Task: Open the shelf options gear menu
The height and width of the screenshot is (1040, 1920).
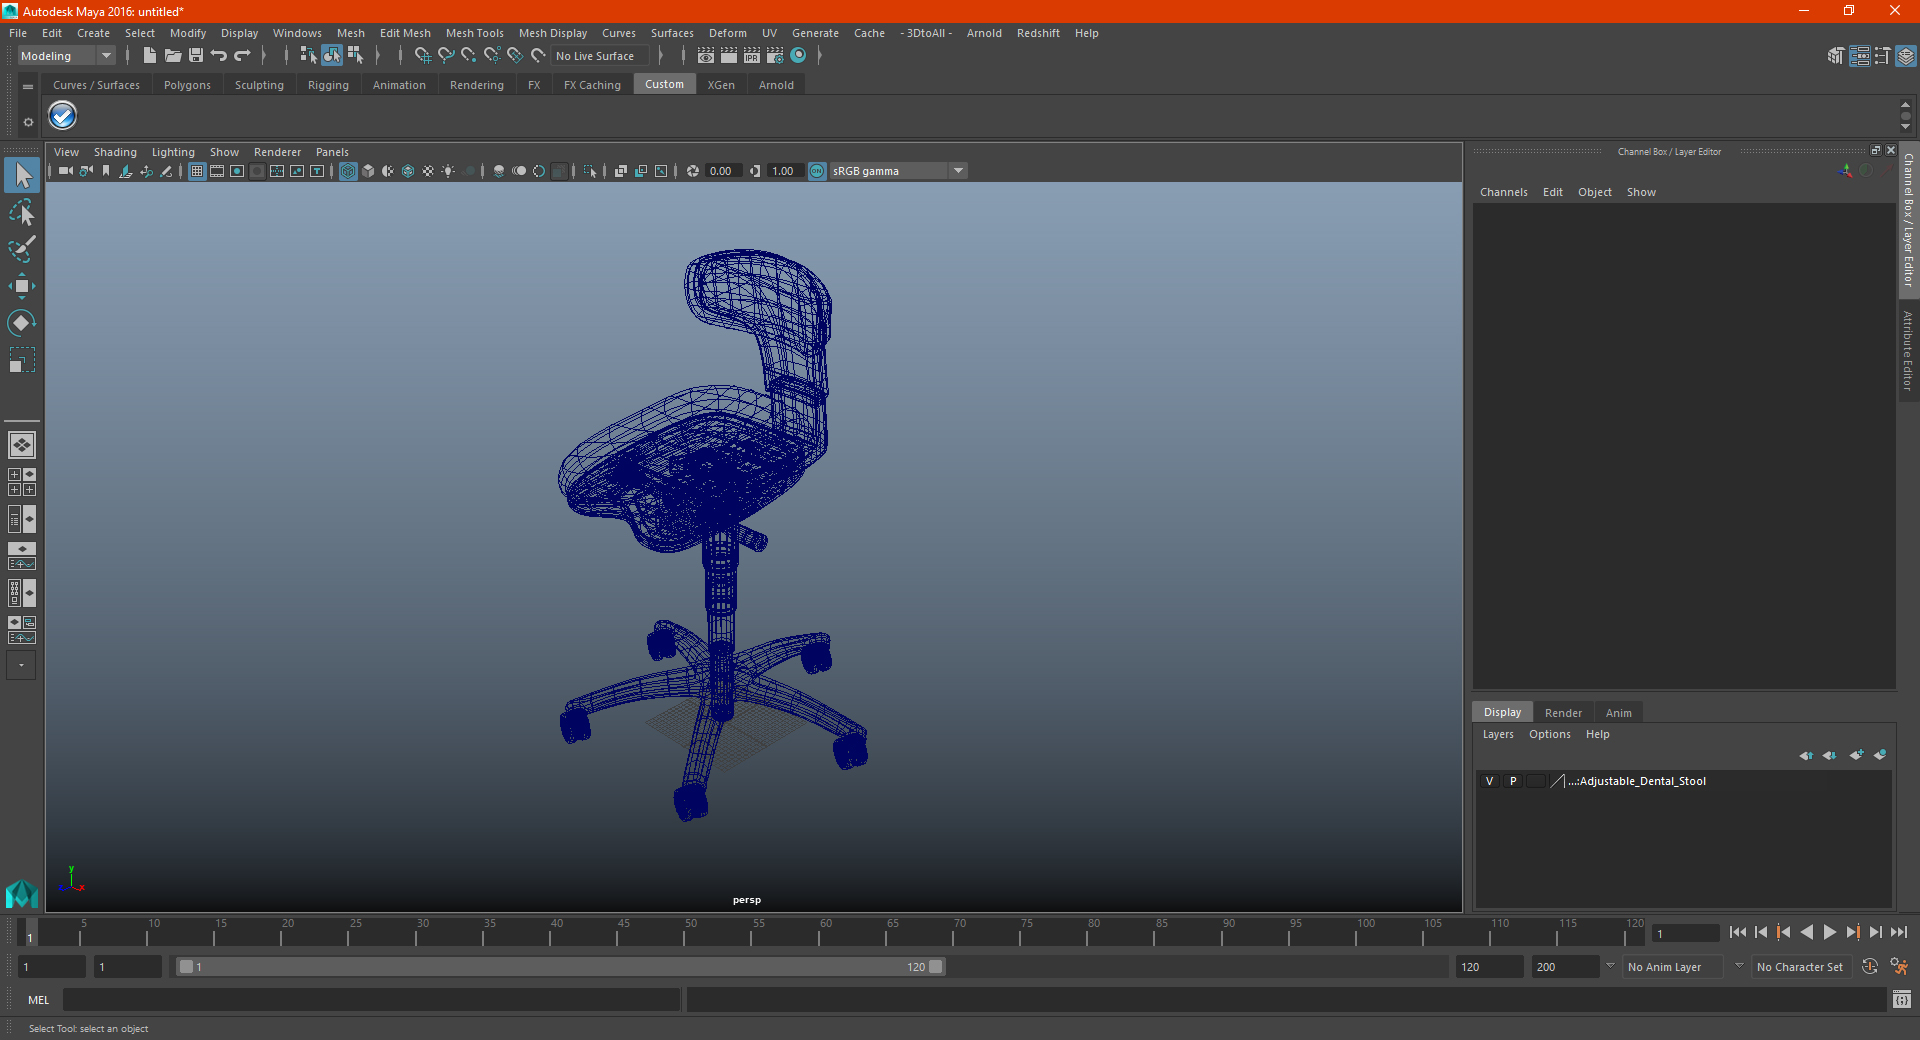Action: click(x=28, y=122)
